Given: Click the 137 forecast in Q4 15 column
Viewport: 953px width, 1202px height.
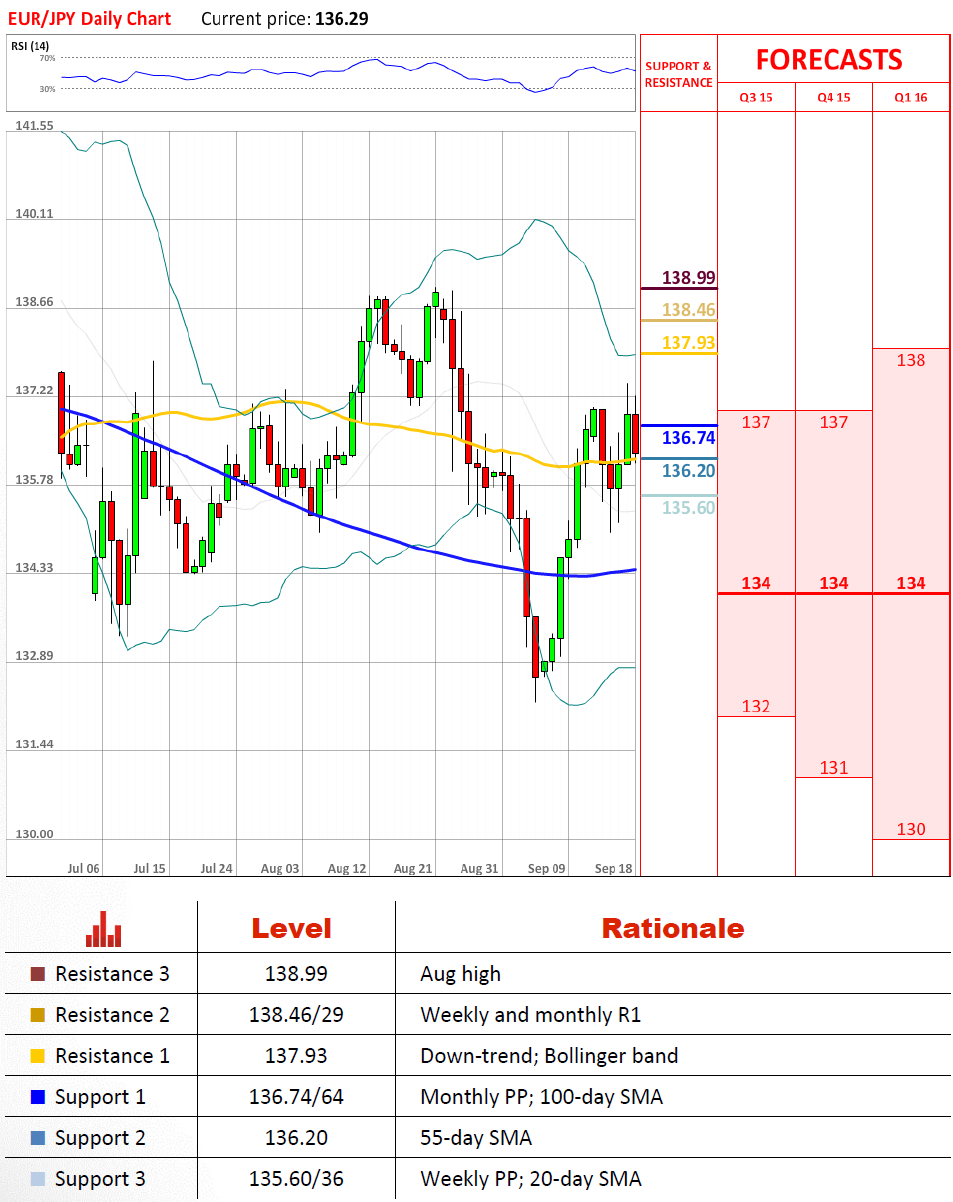Looking at the screenshot, I should pyautogui.click(x=834, y=422).
